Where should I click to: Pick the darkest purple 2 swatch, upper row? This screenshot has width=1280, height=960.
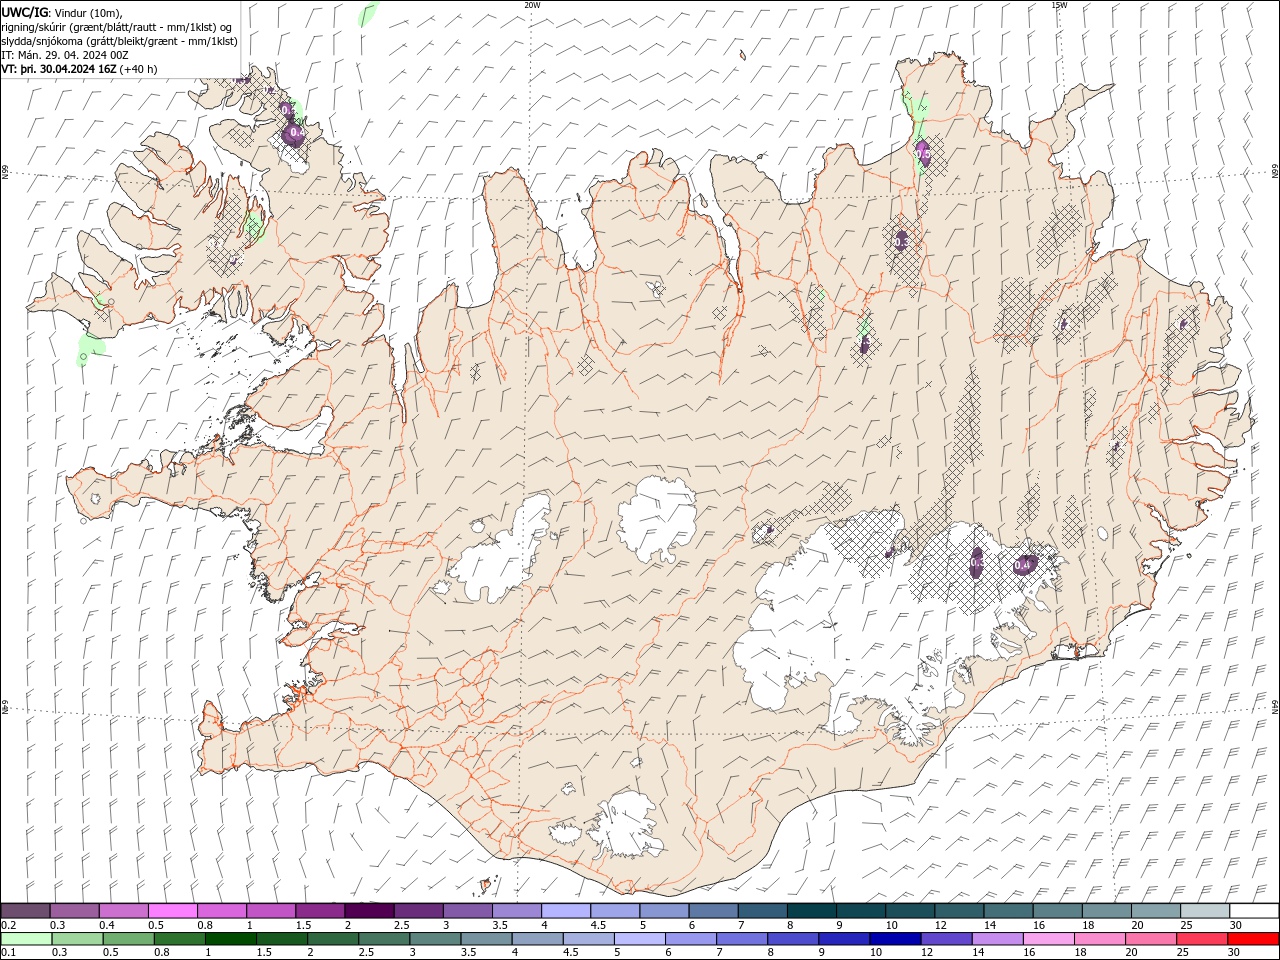pyautogui.click(x=368, y=911)
